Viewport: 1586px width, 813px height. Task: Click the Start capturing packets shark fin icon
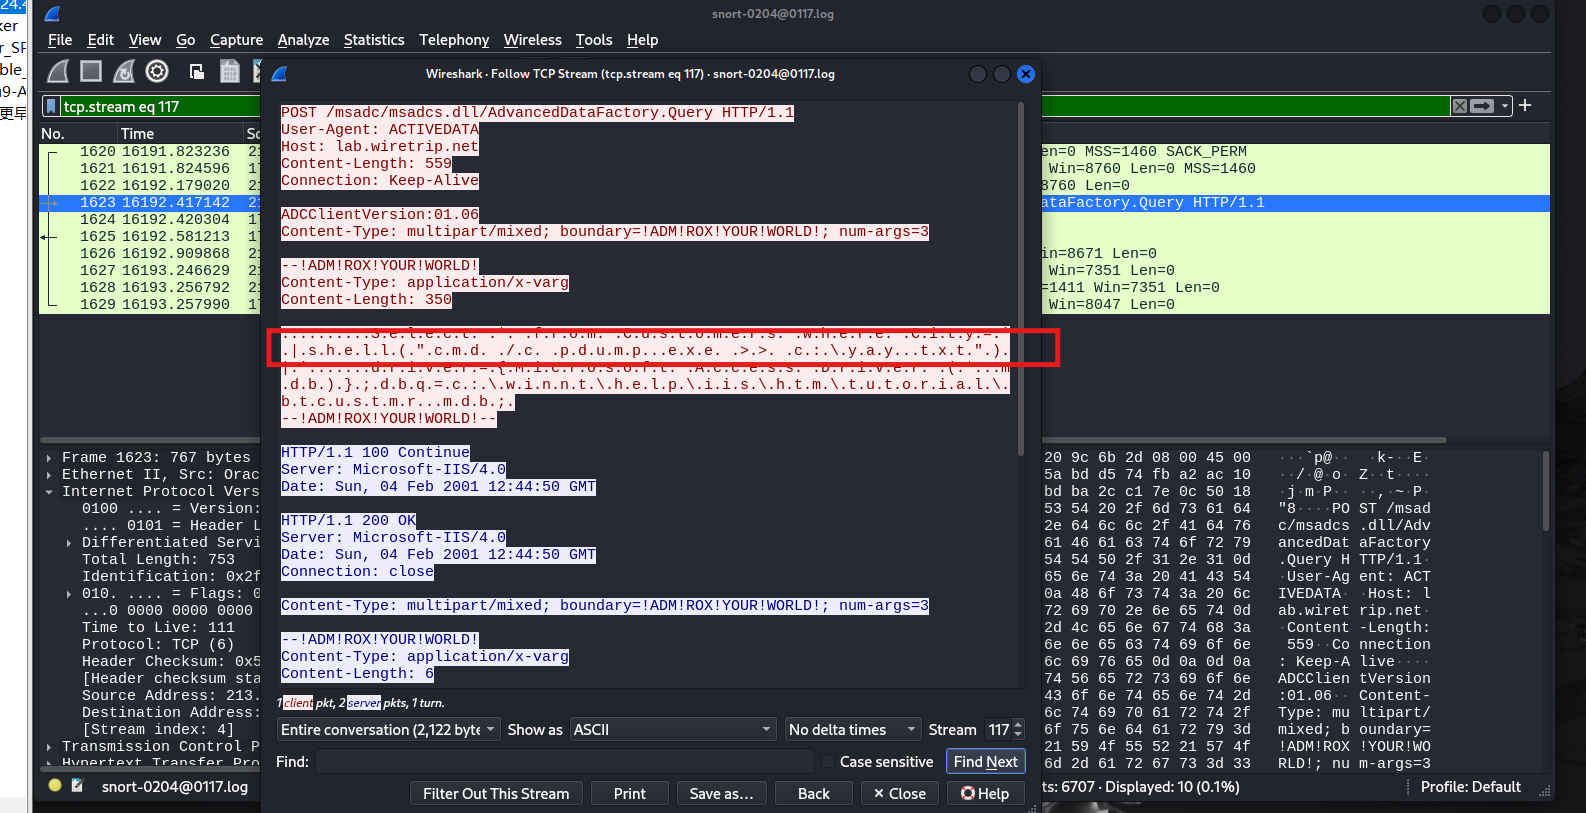[x=59, y=71]
